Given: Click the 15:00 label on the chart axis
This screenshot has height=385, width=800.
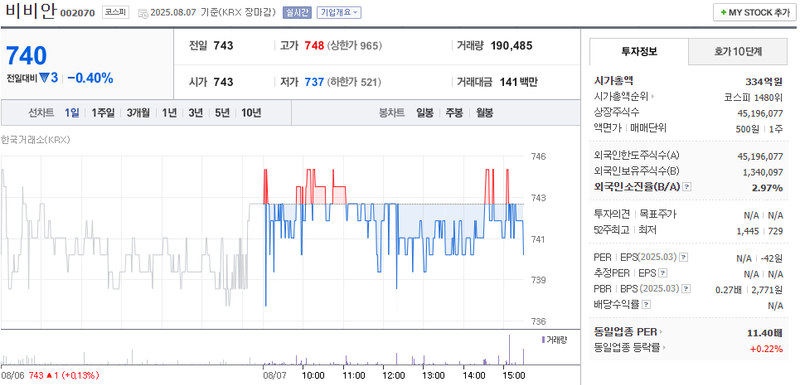Looking at the screenshot, I should (x=514, y=375).
